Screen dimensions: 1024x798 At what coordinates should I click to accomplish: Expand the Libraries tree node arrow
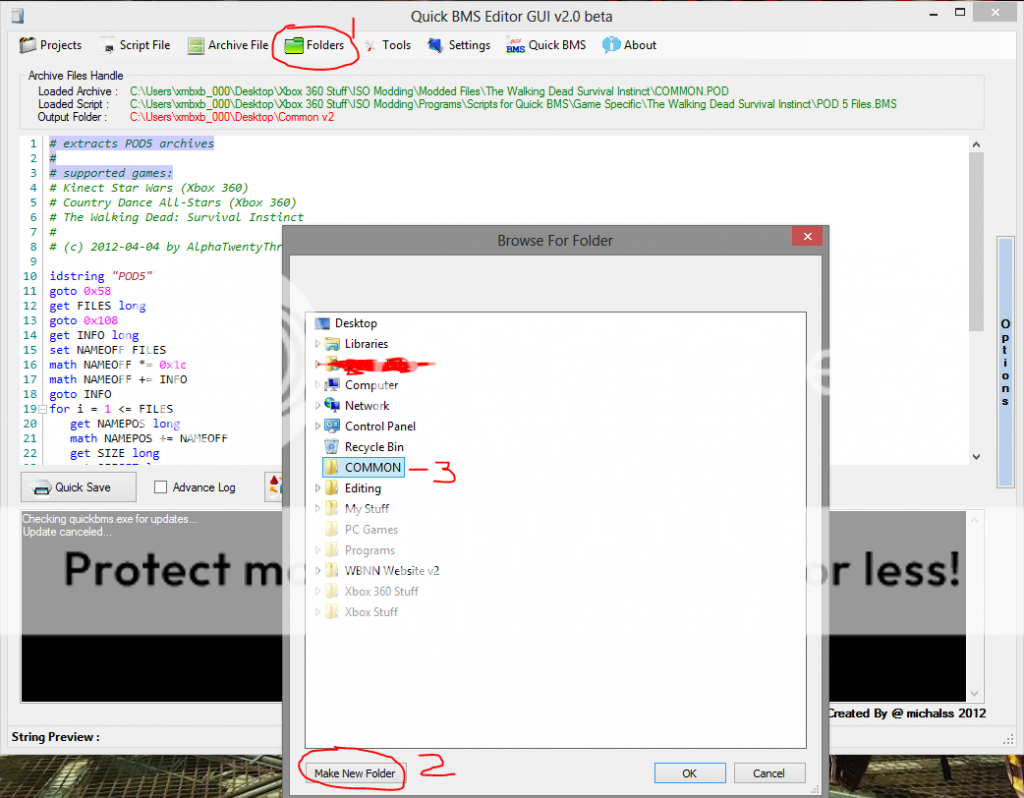pos(319,344)
